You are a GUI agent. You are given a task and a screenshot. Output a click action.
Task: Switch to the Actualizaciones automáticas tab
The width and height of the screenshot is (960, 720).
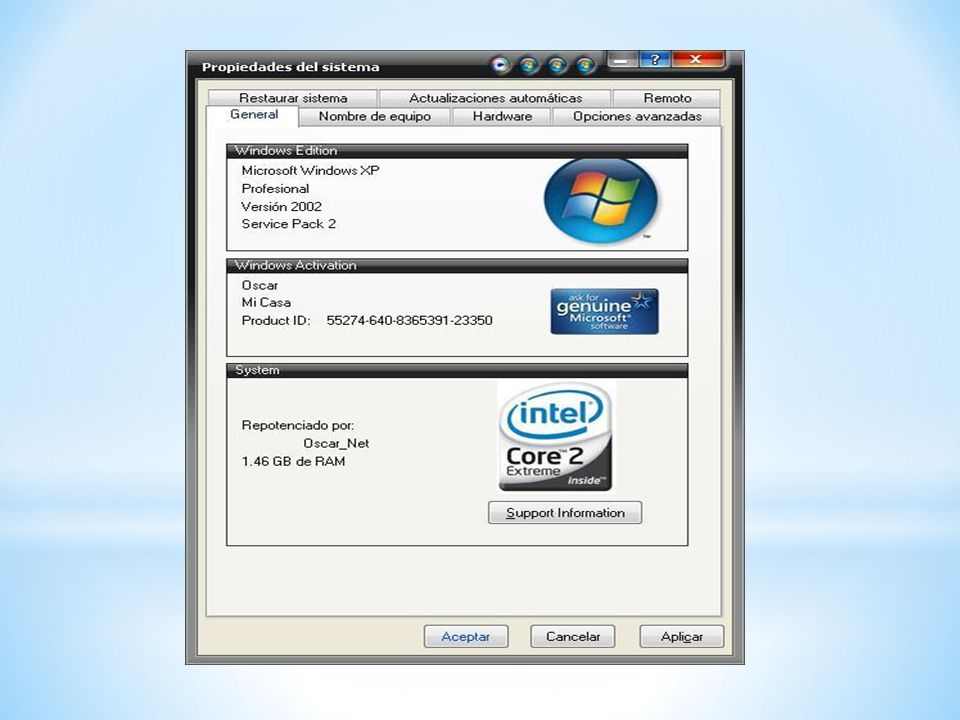[495, 98]
